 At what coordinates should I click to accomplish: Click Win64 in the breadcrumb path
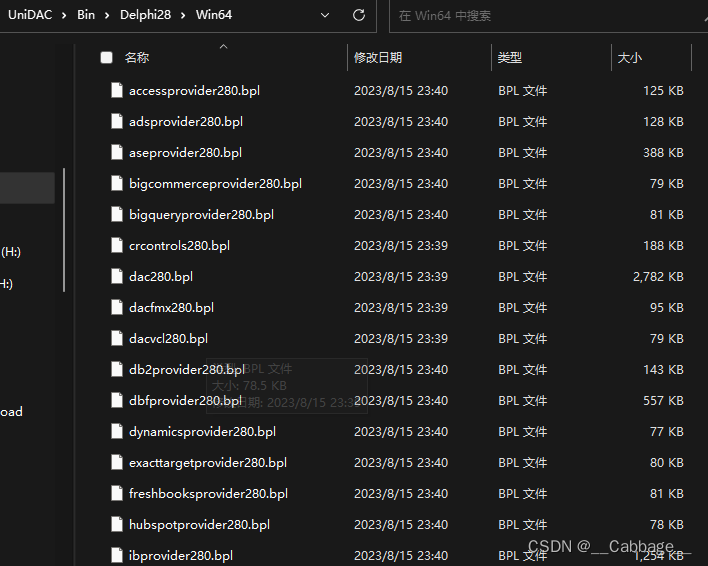(x=214, y=15)
